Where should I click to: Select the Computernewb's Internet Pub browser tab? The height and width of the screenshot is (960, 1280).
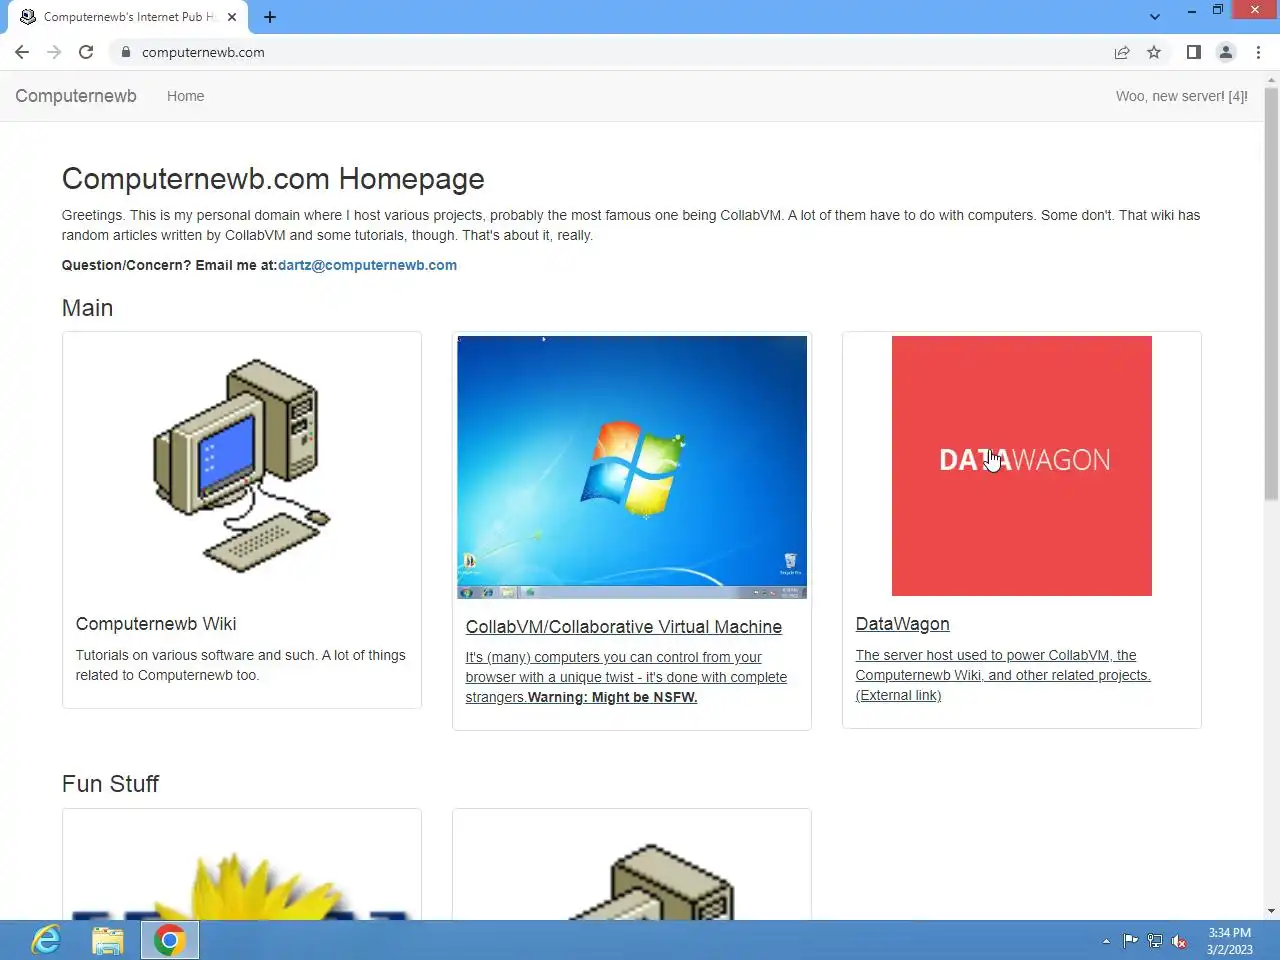coord(128,17)
